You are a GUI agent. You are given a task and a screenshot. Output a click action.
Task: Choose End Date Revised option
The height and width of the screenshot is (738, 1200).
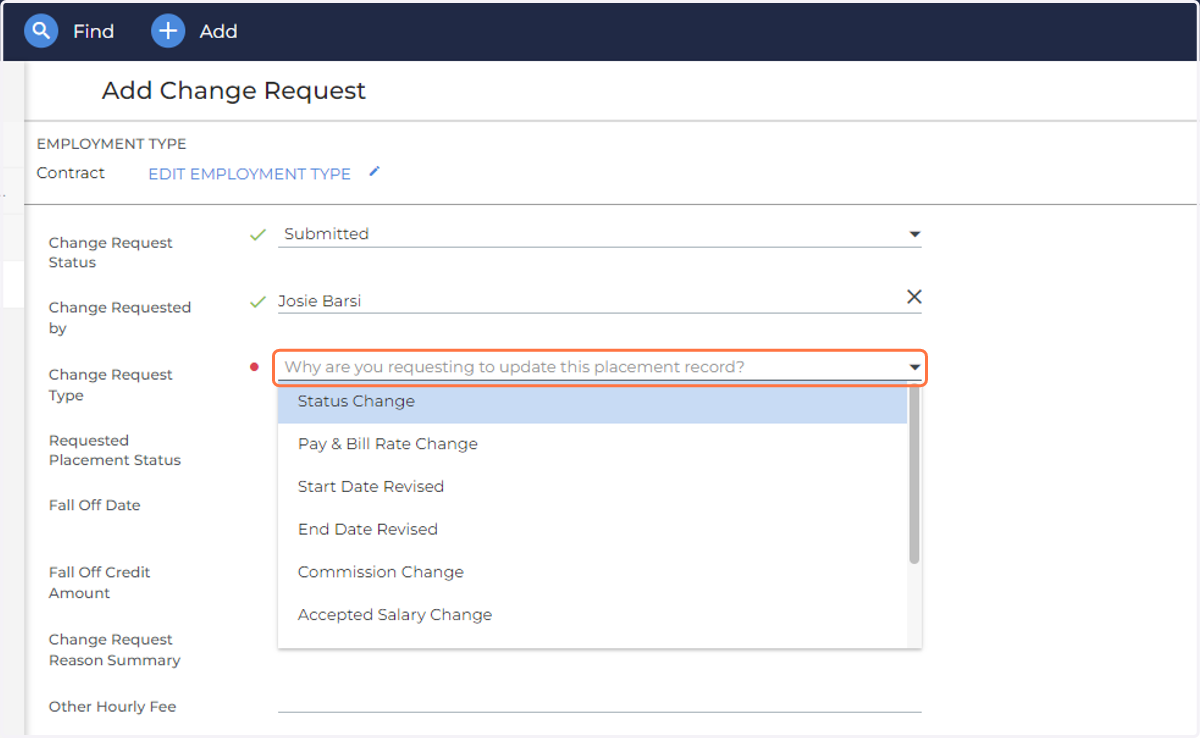592,530
